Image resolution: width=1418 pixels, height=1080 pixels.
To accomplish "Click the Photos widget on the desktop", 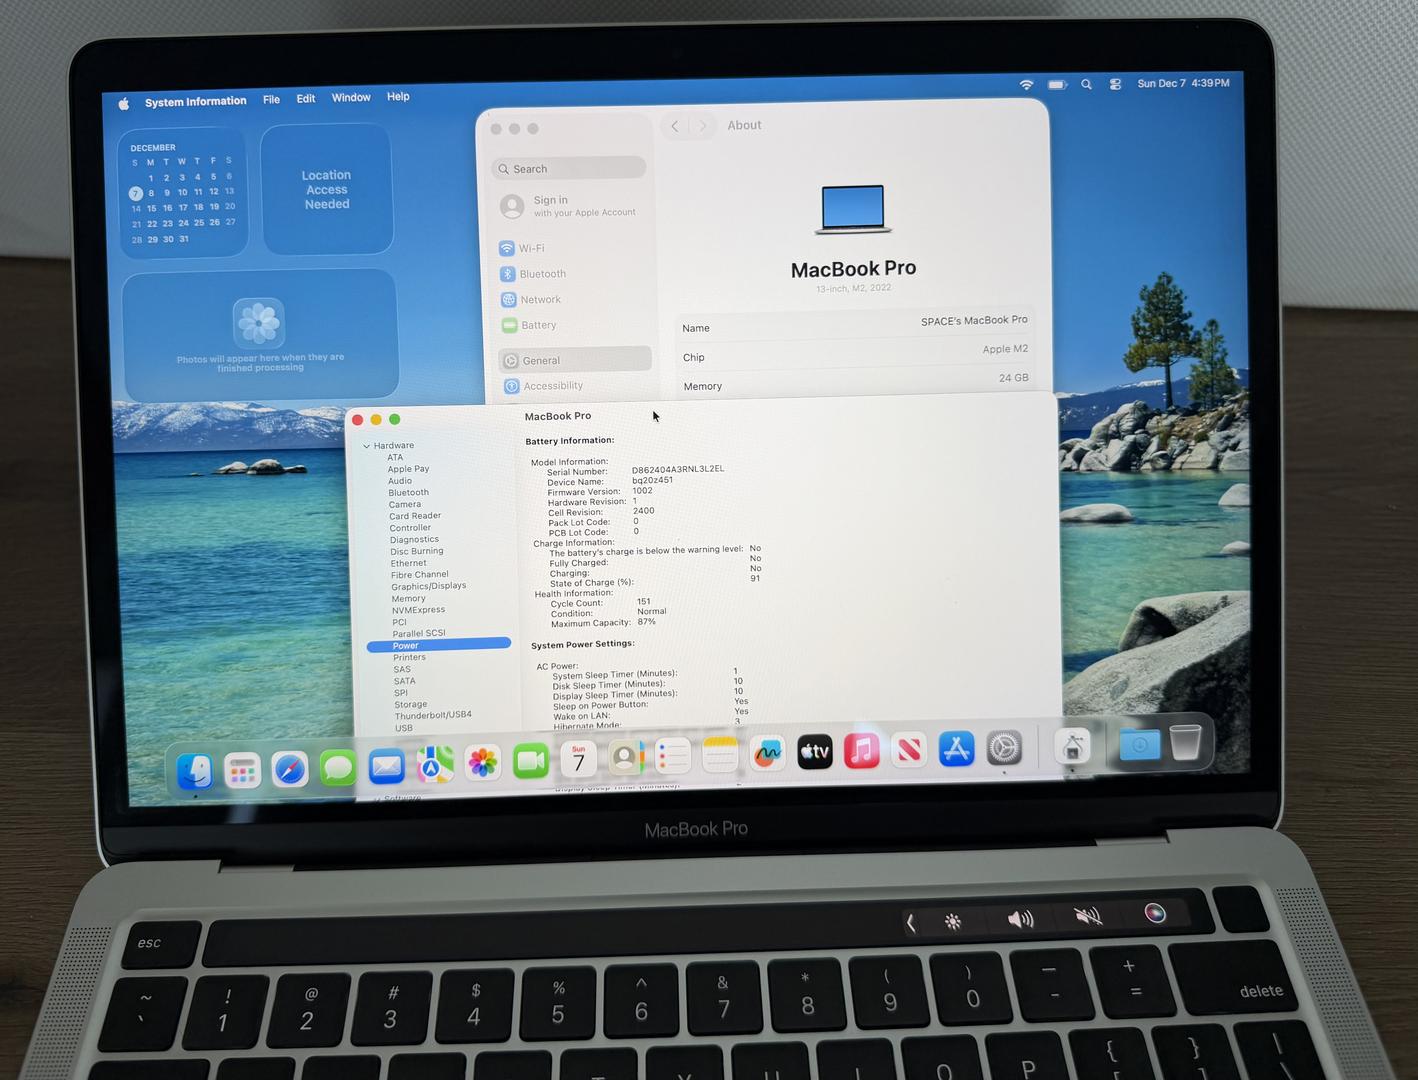I will click(x=260, y=335).
